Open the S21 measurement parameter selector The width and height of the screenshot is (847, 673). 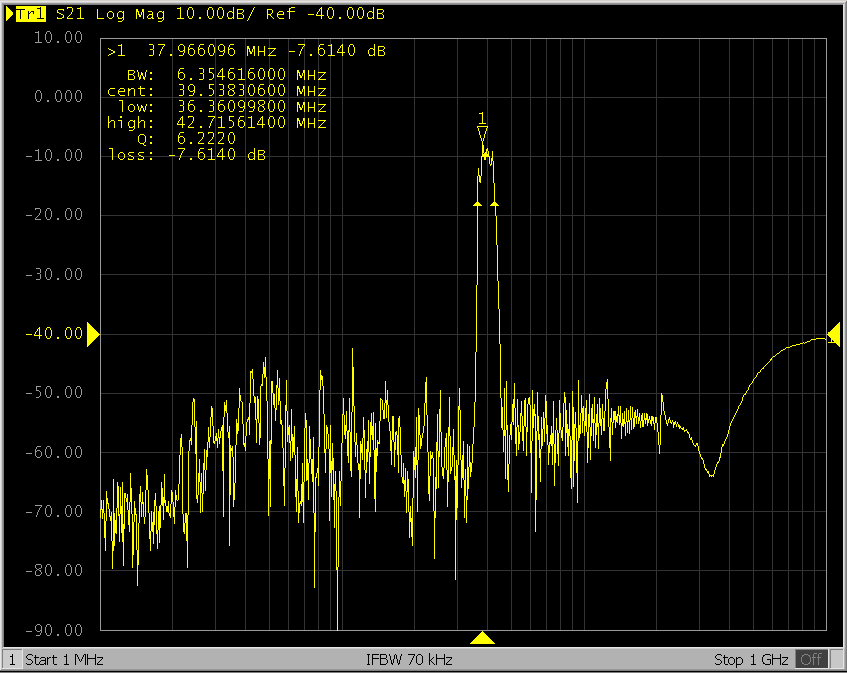coord(70,15)
